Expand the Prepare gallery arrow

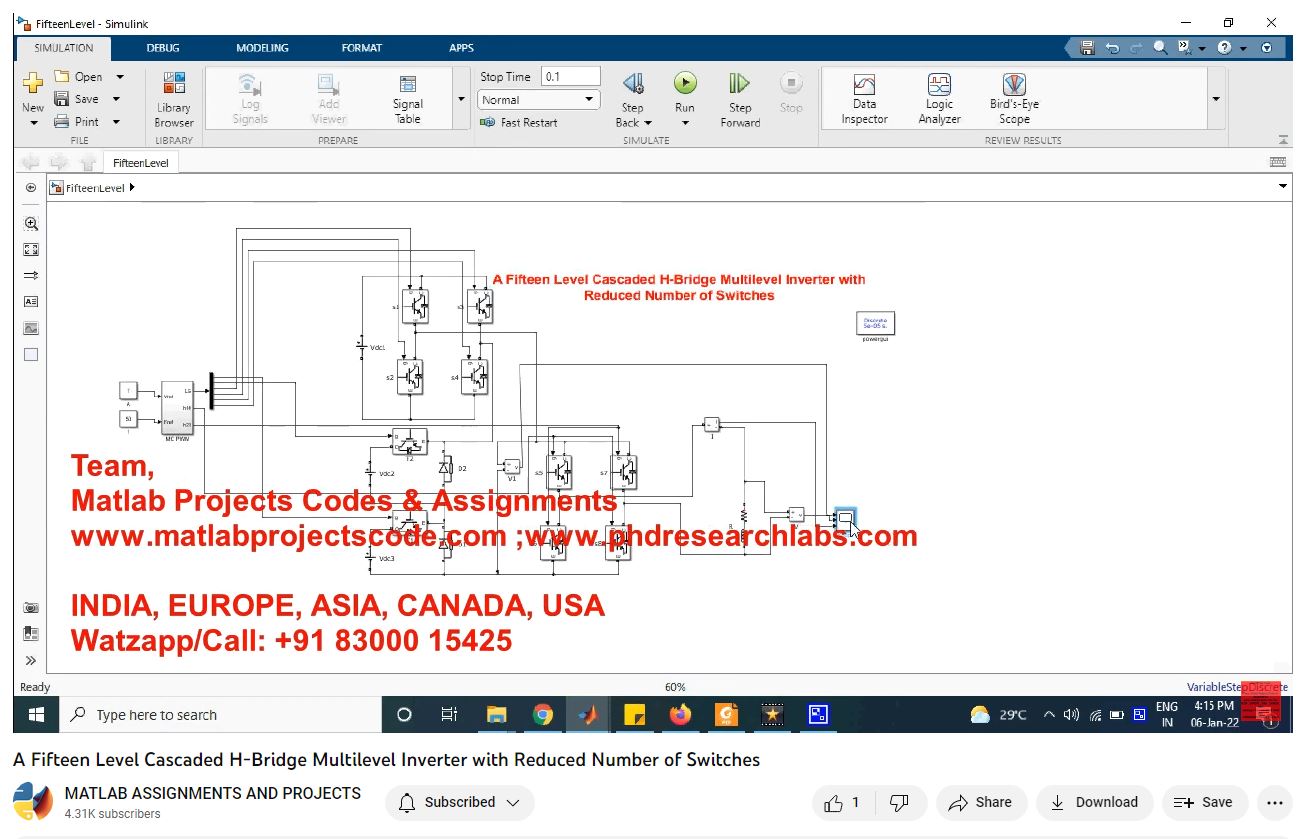[x=461, y=99]
